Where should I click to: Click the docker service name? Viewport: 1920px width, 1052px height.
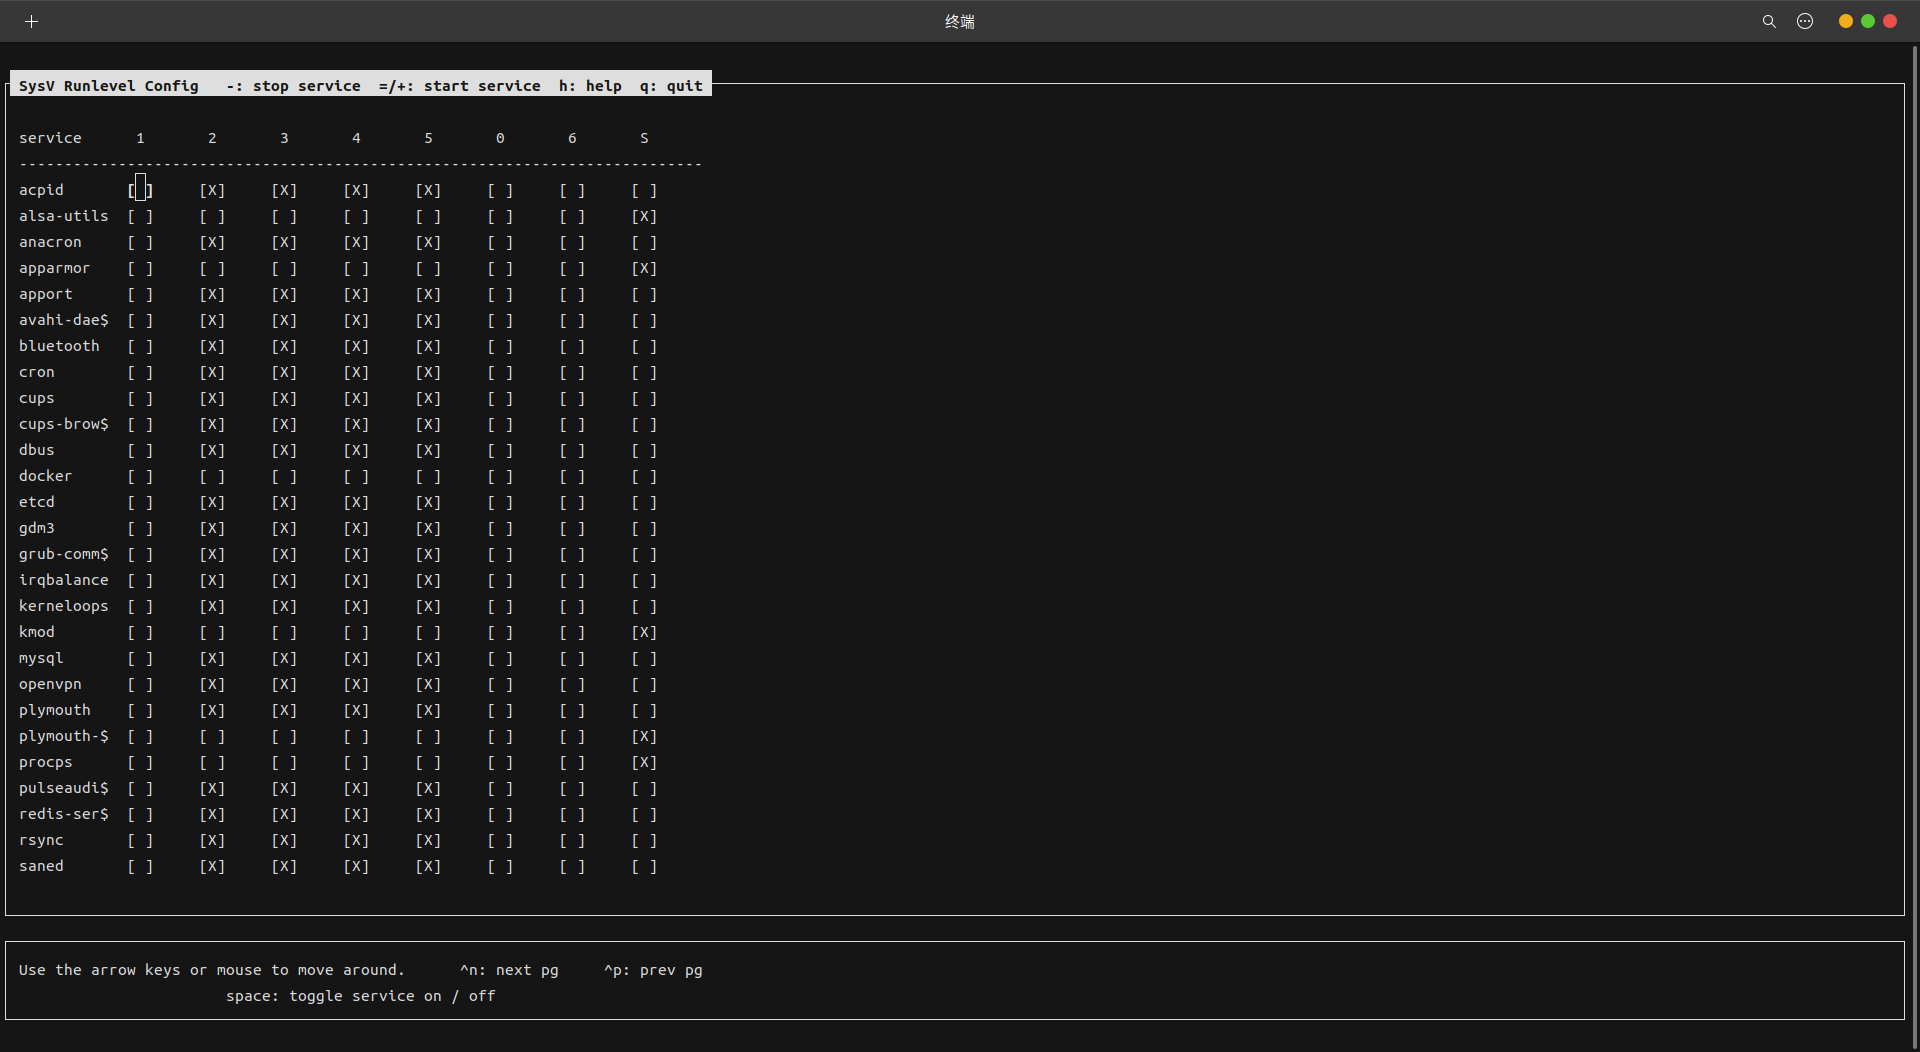point(45,476)
